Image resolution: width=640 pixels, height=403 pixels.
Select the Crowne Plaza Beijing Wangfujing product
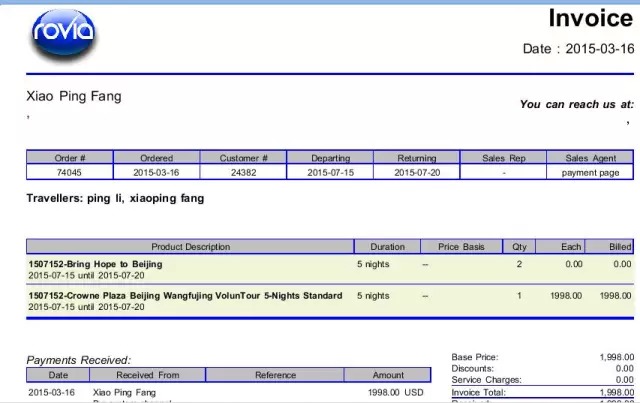coord(185,296)
